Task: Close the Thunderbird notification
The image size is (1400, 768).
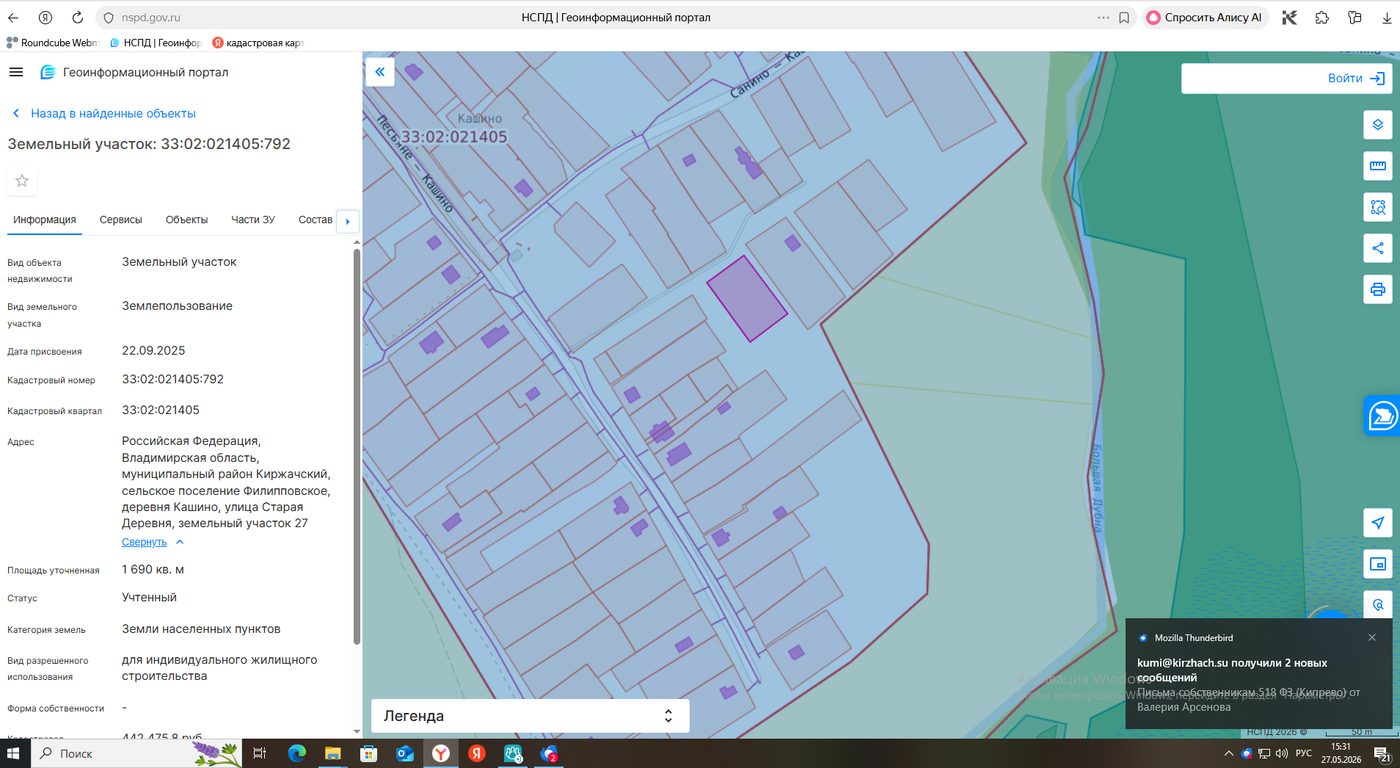Action: 1372,638
